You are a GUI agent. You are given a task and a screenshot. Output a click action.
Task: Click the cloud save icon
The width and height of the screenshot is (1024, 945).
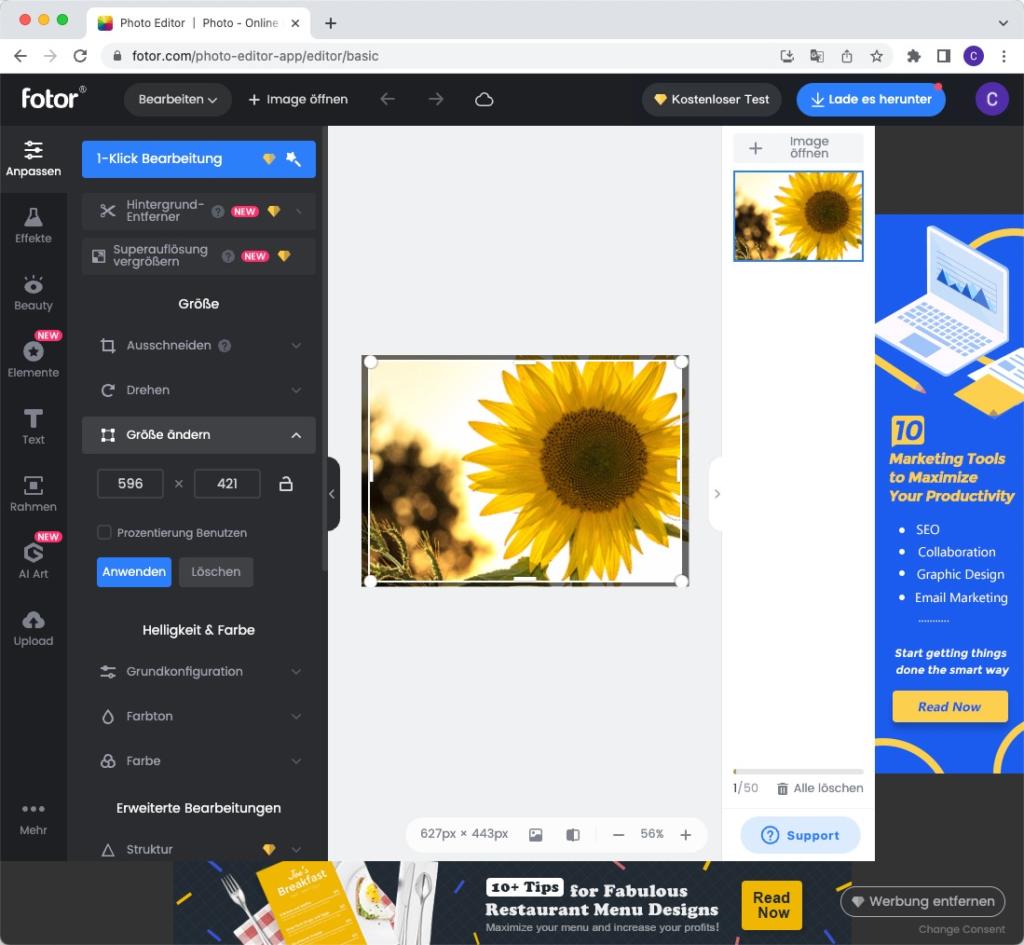tap(484, 99)
